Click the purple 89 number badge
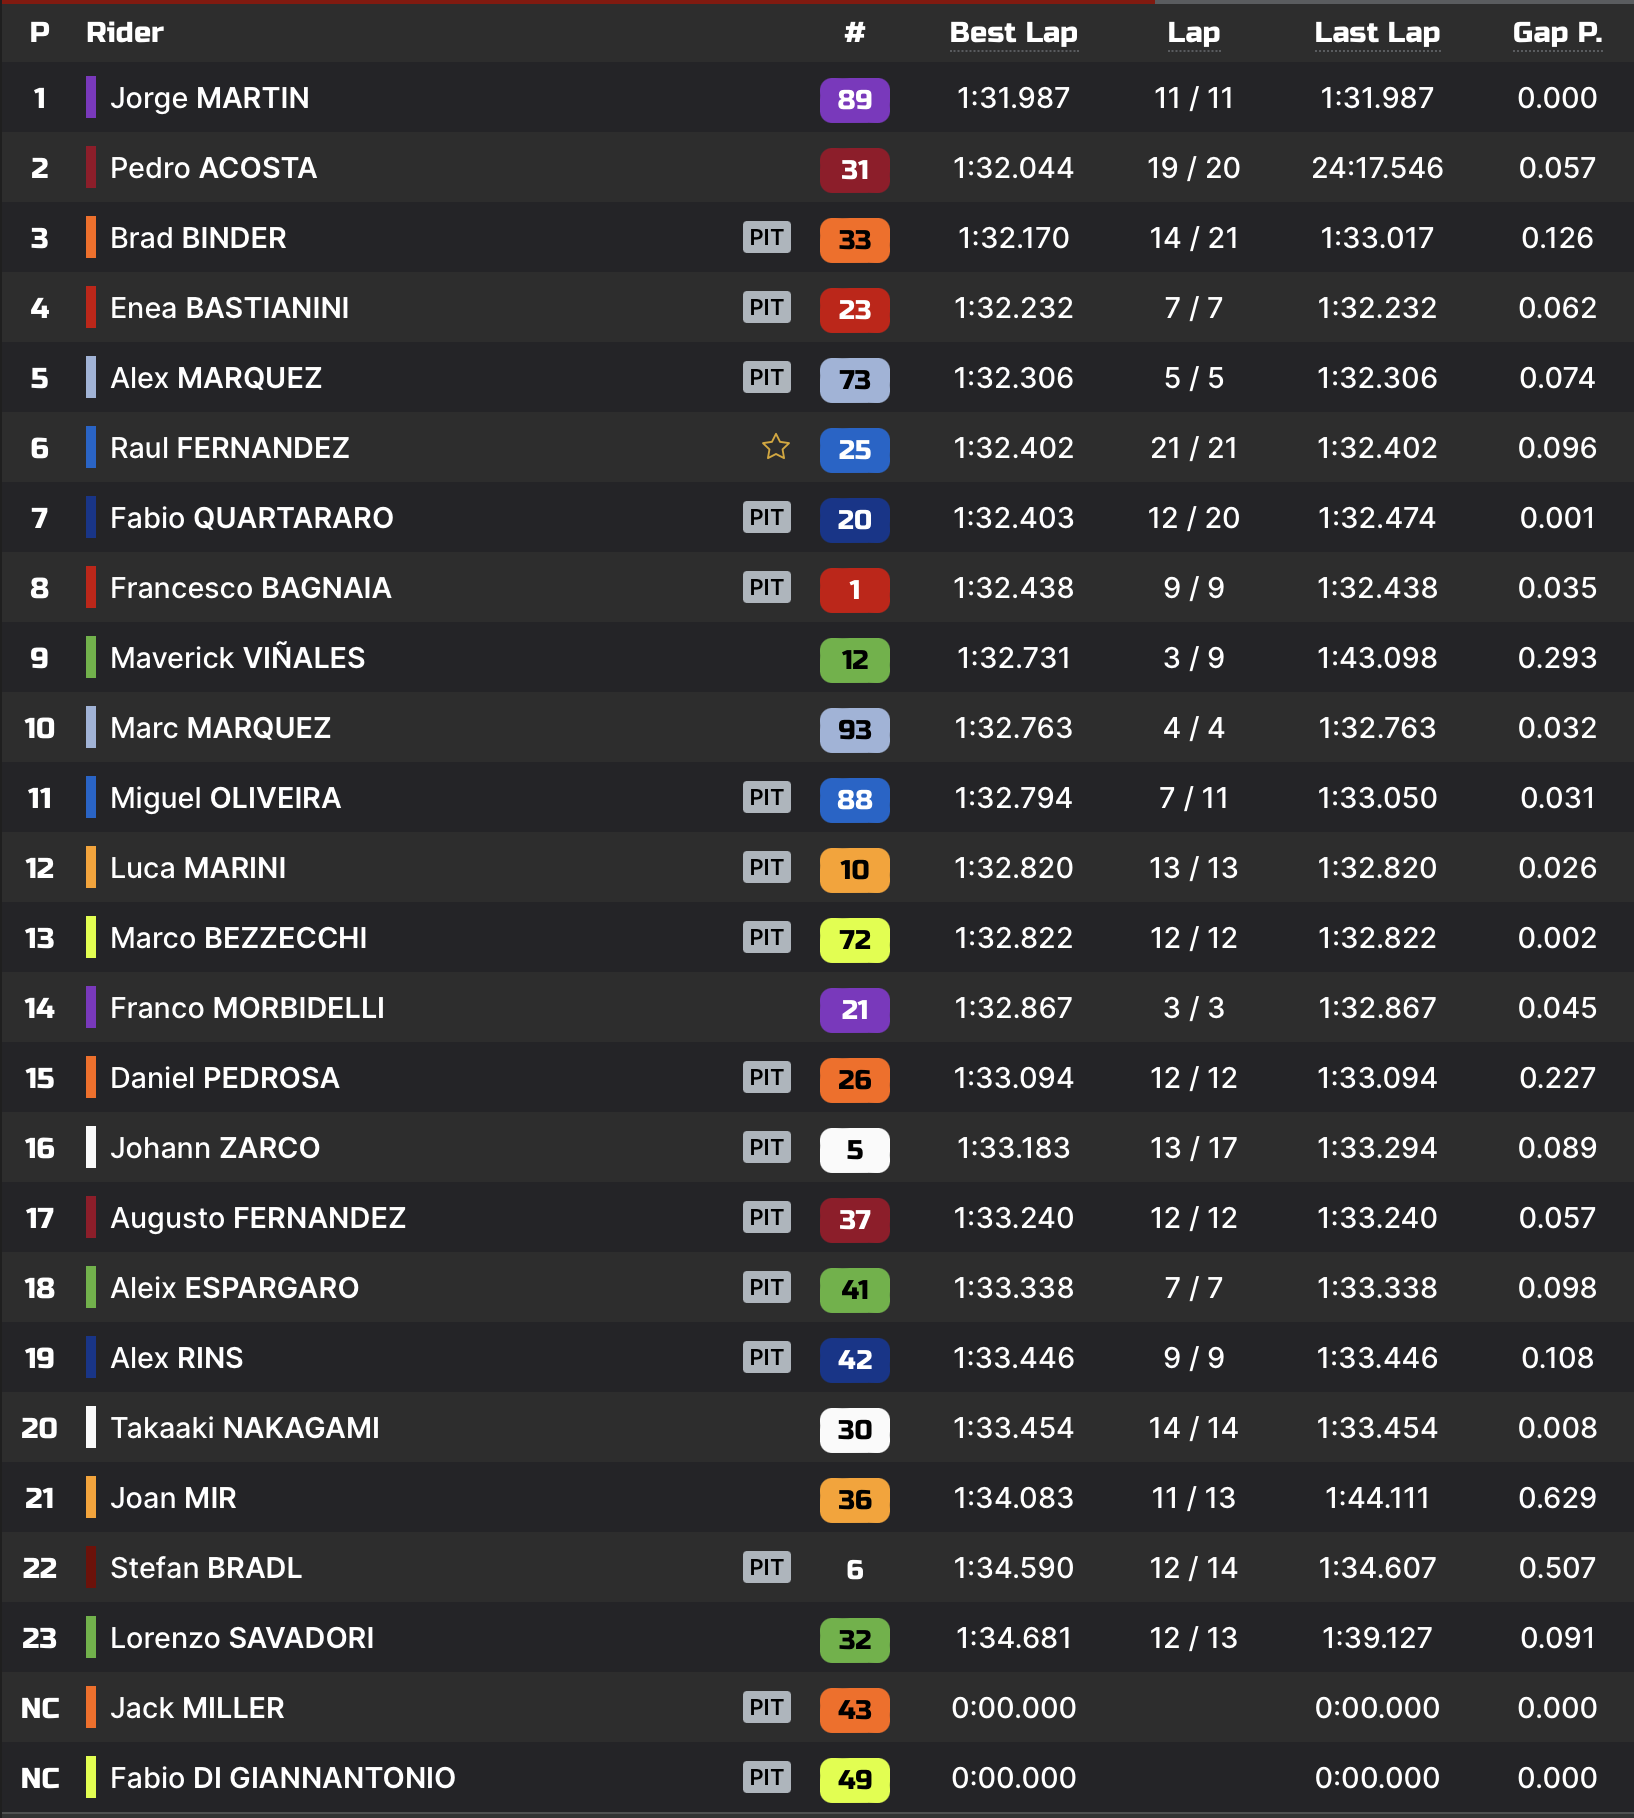Image resolution: width=1634 pixels, height=1818 pixels. click(x=854, y=99)
